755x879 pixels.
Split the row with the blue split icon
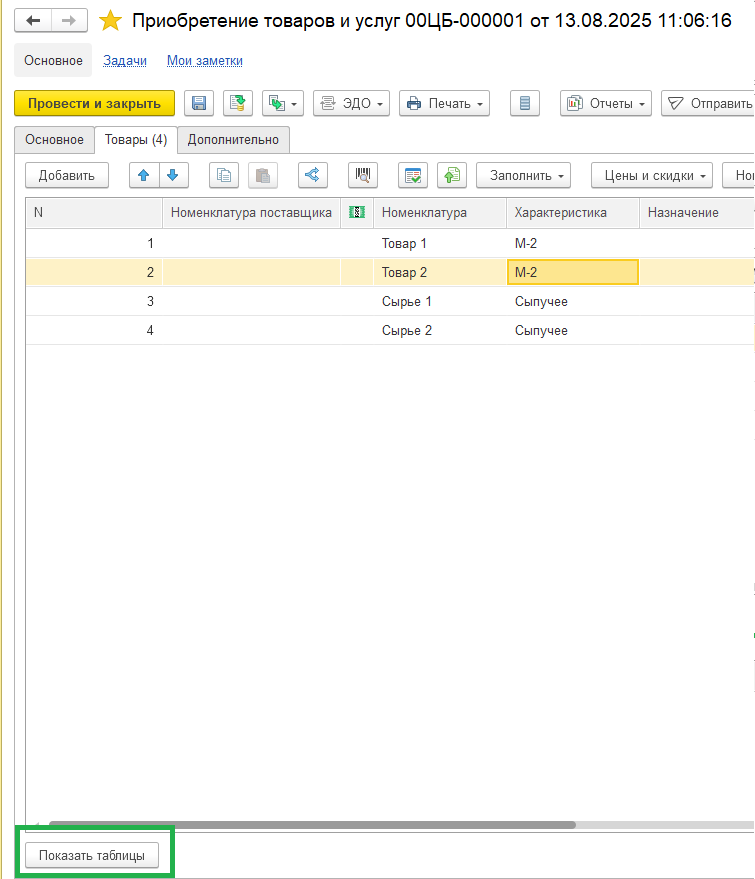(x=313, y=175)
